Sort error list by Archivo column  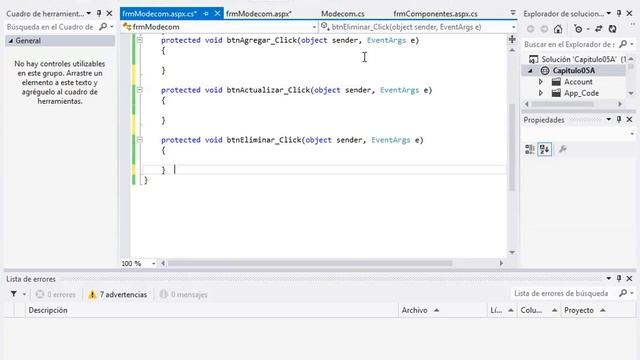(442, 310)
